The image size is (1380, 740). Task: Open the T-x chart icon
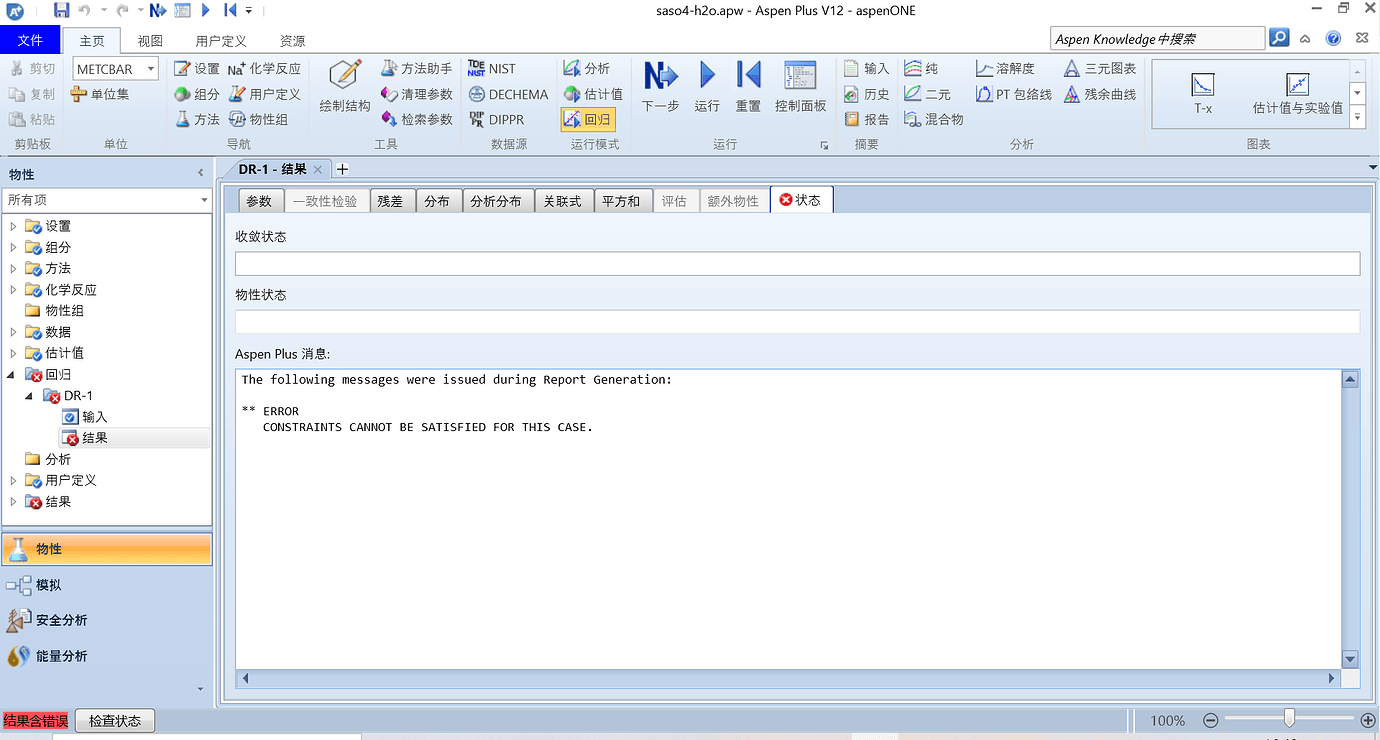click(1203, 85)
